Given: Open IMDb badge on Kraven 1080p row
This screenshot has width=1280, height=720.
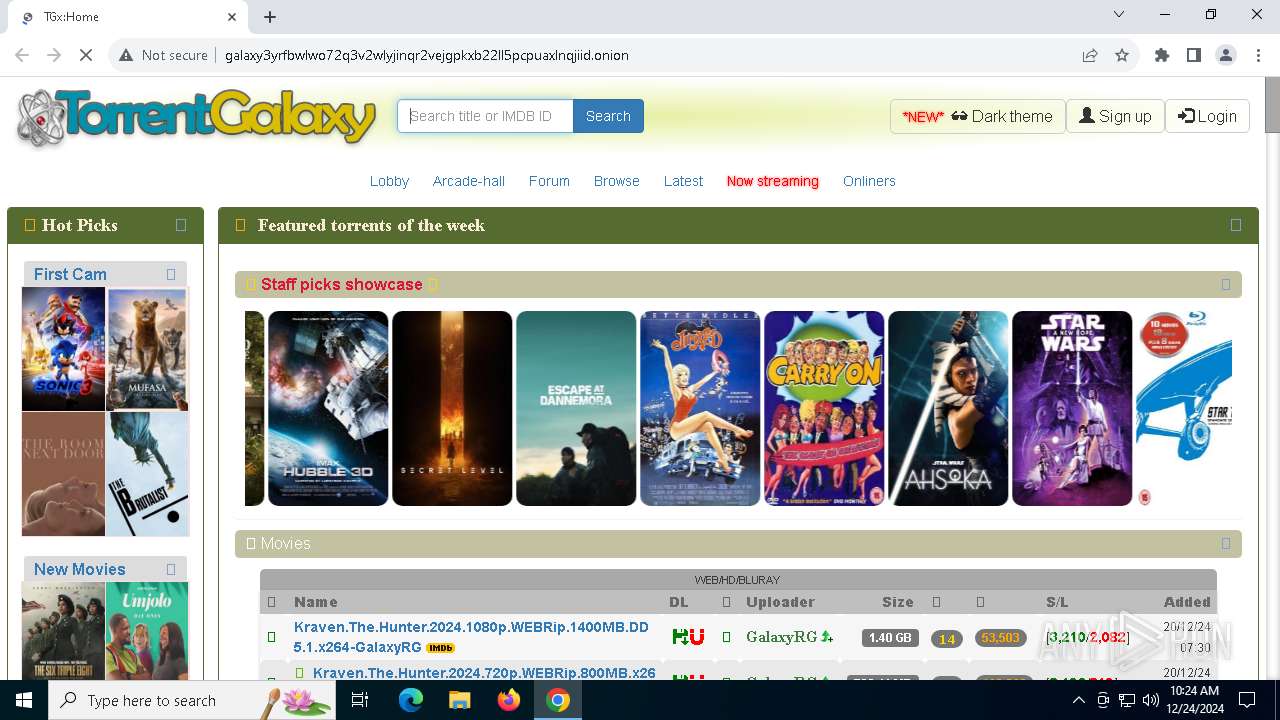Looking at the screenshot, I should click(440, 648).
